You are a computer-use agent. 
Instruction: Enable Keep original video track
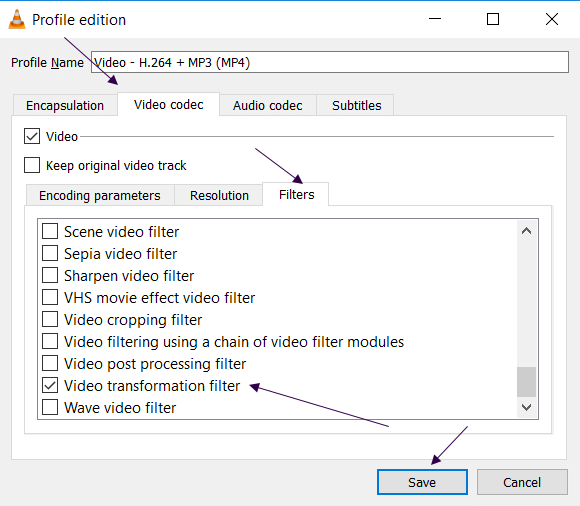(32, 165)
